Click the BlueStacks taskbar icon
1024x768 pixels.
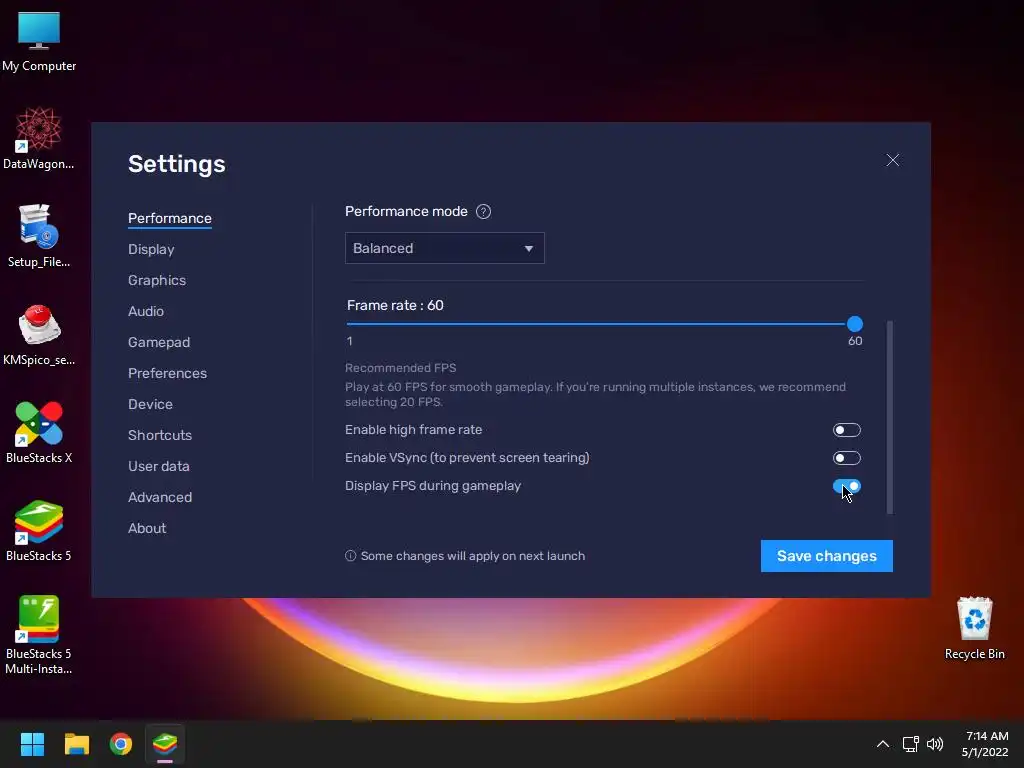point(165,744)
